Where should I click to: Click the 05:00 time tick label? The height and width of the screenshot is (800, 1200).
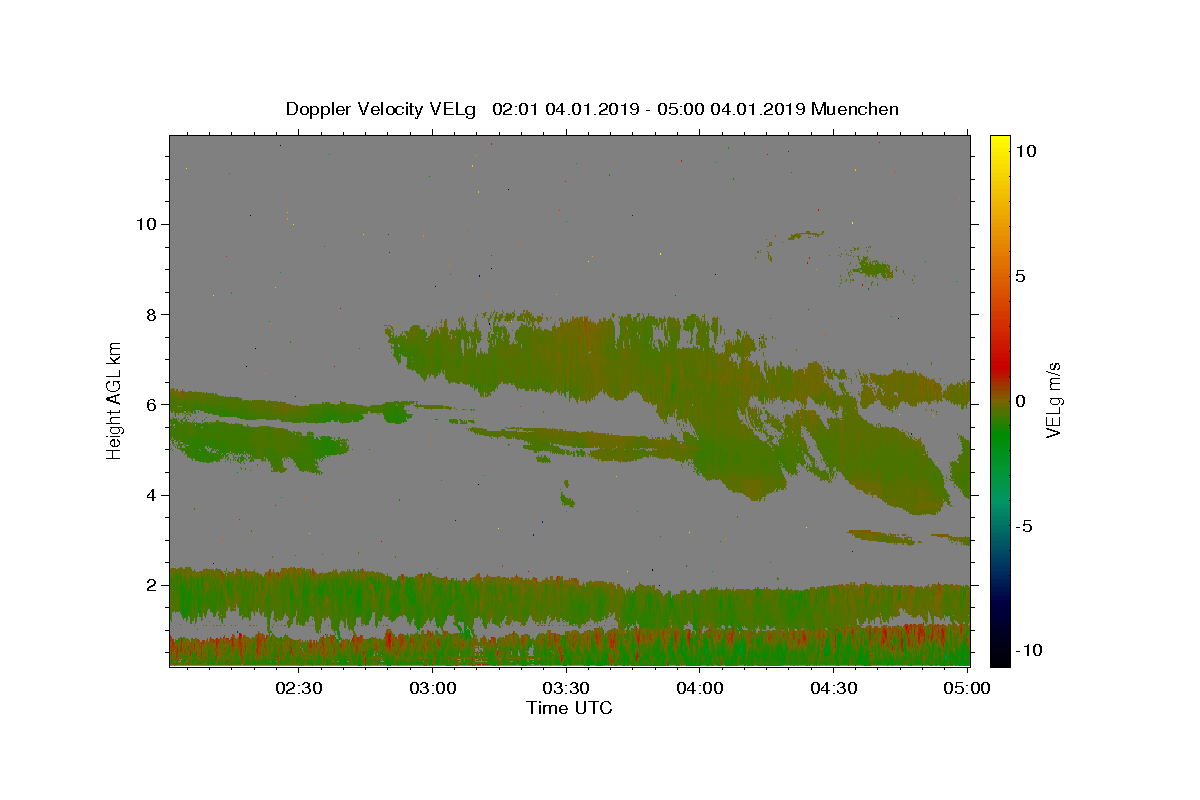pos(966,688)
